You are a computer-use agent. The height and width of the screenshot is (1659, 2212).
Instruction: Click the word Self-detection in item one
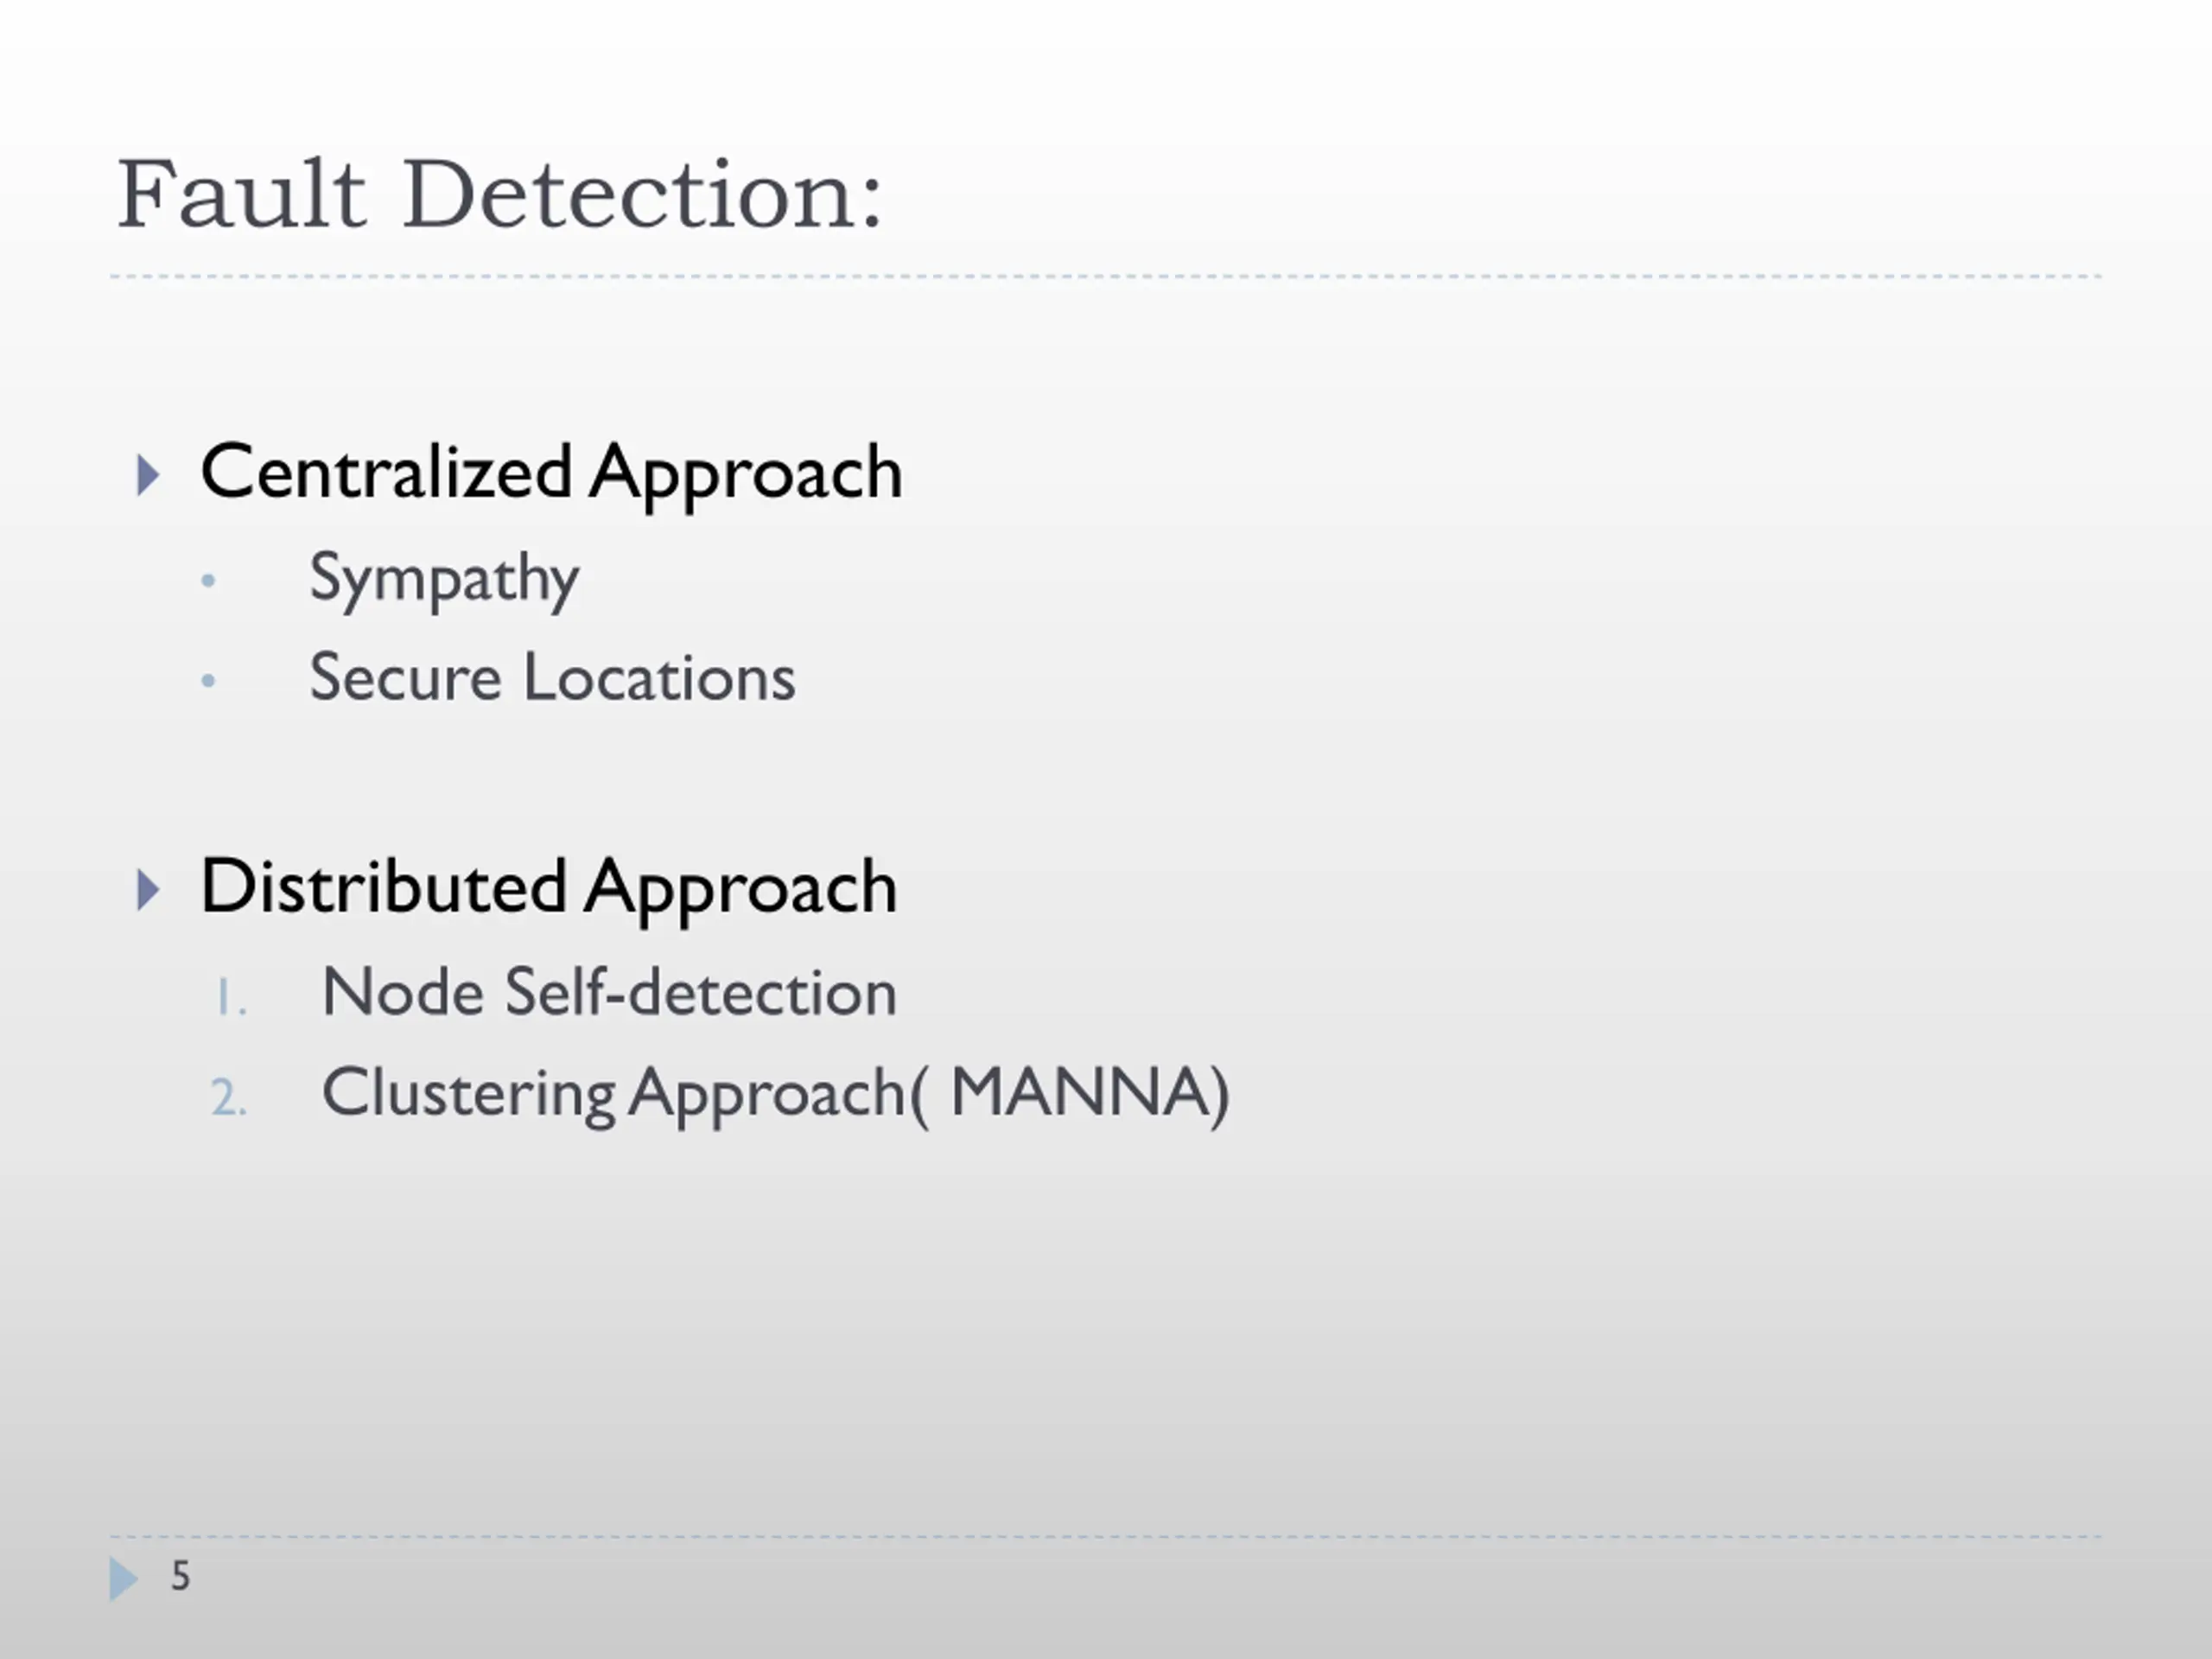(700, 992)
